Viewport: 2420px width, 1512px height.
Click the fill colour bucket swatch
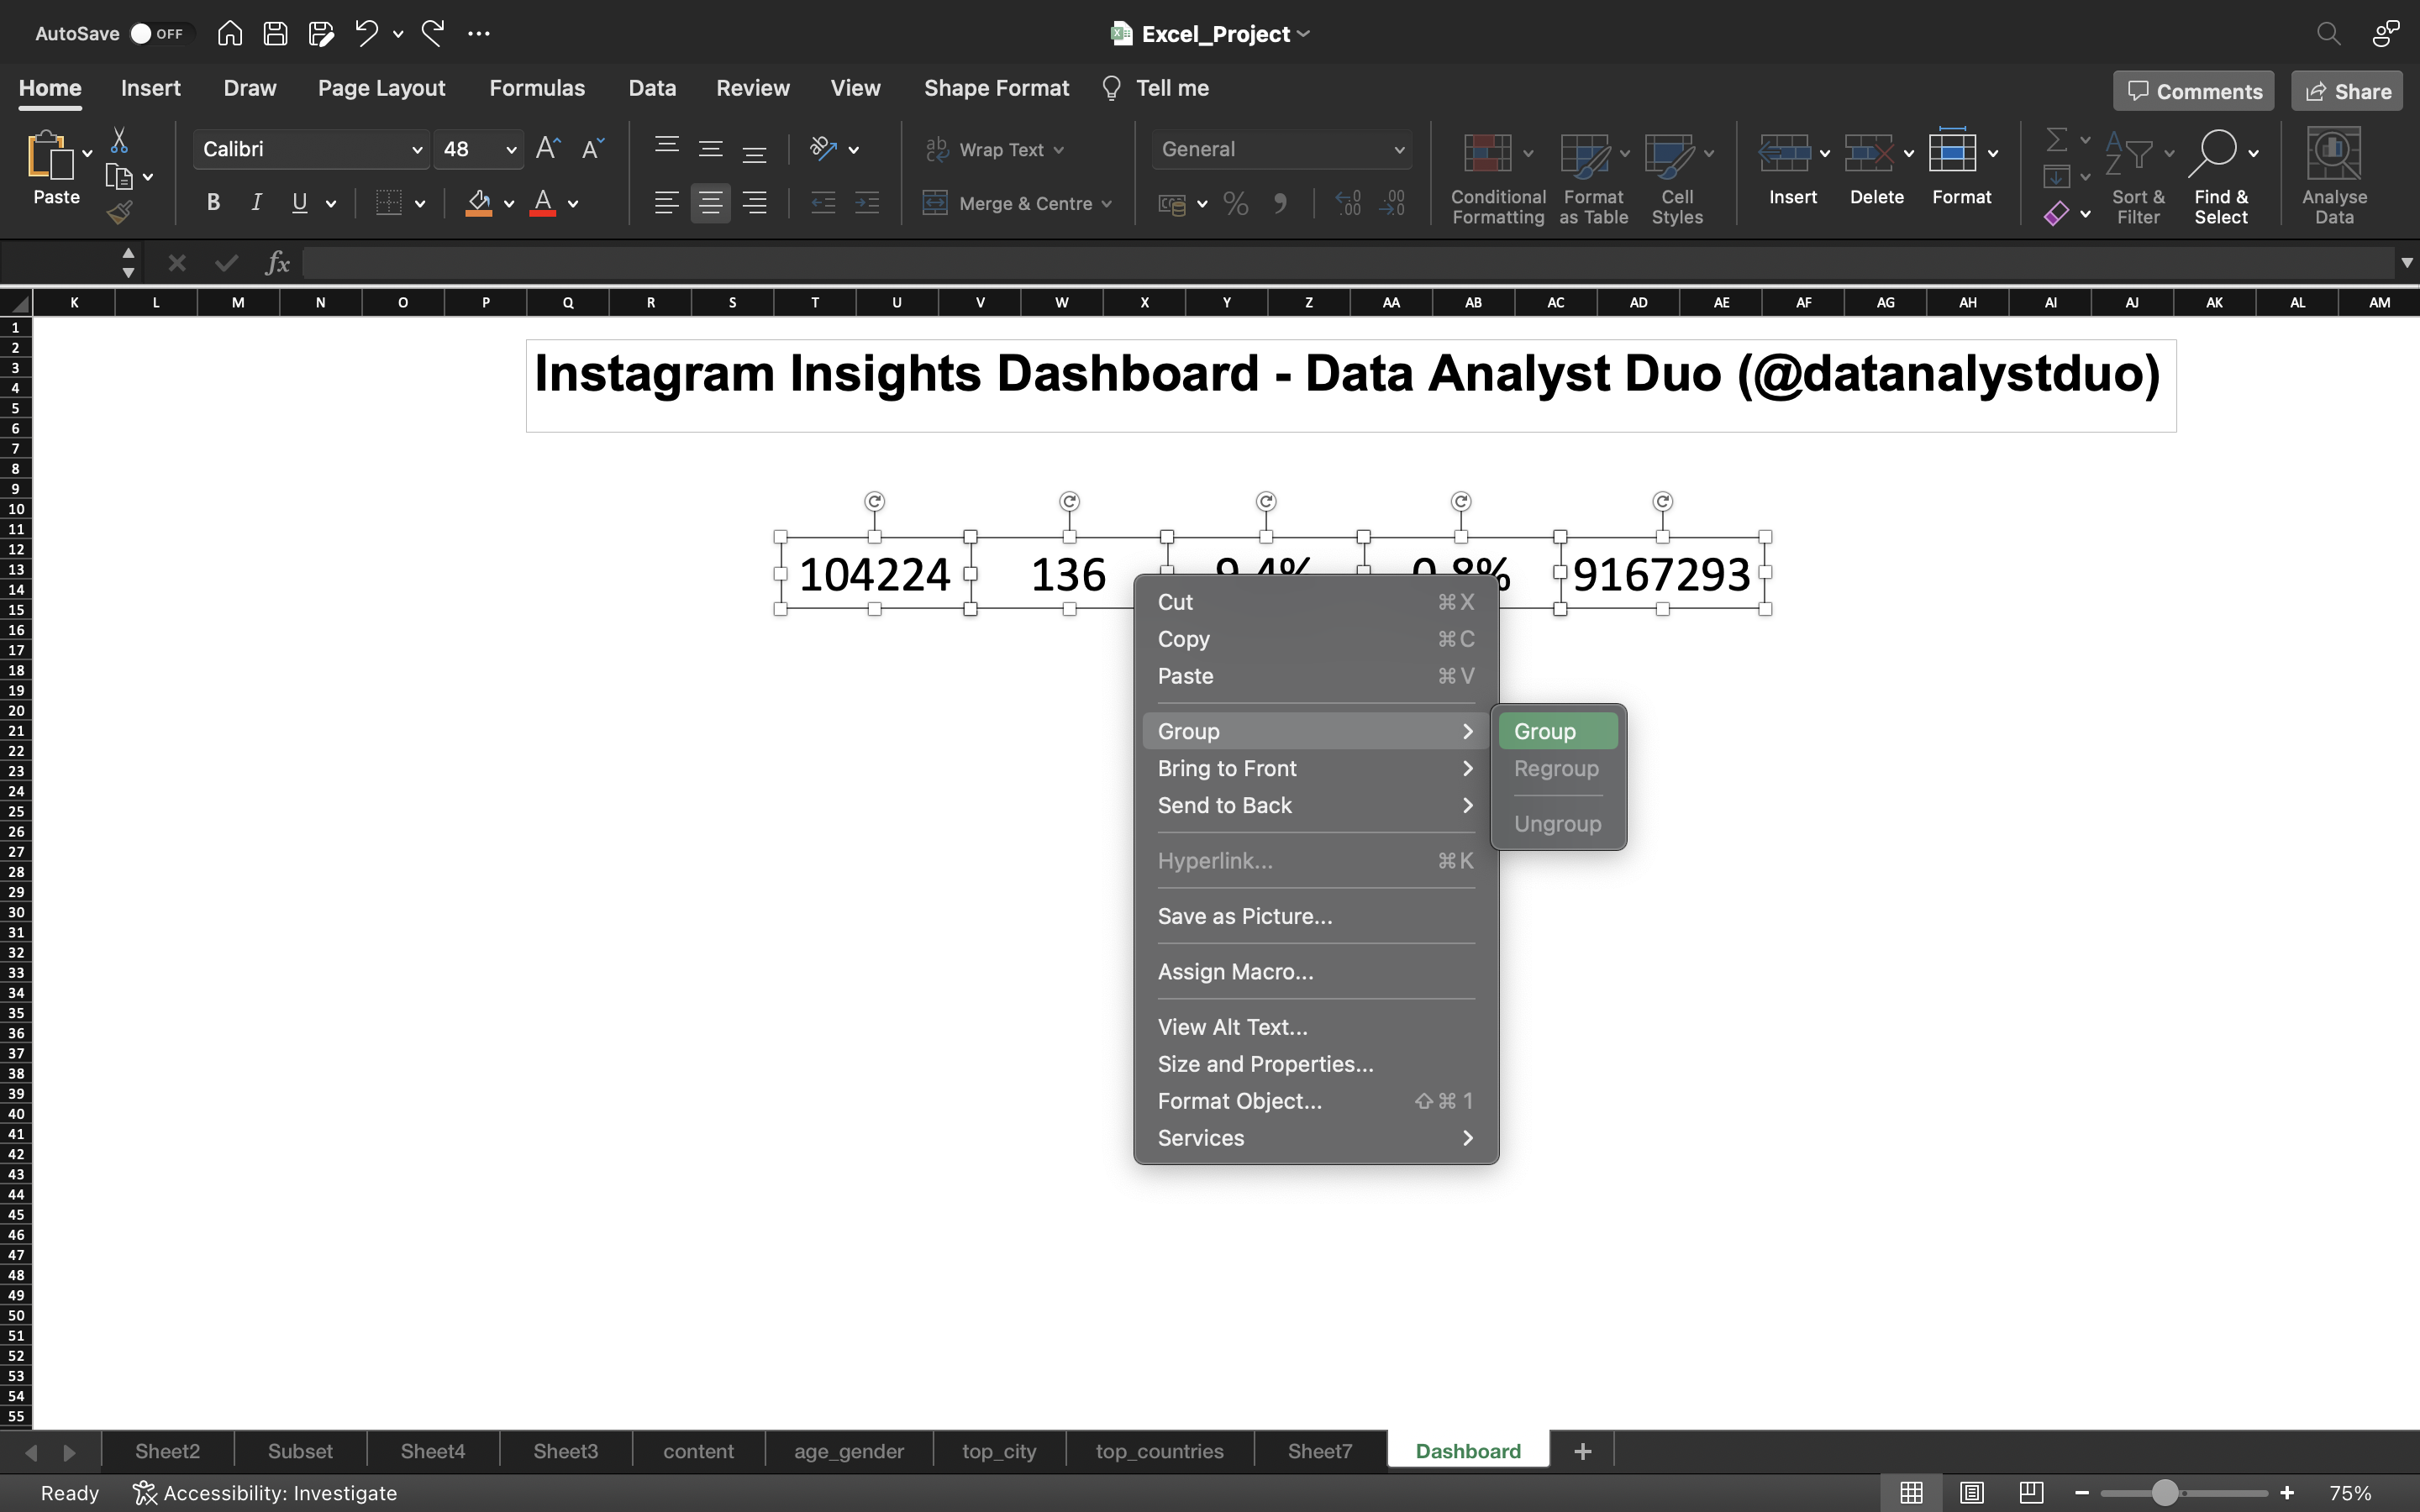(479, 203)
